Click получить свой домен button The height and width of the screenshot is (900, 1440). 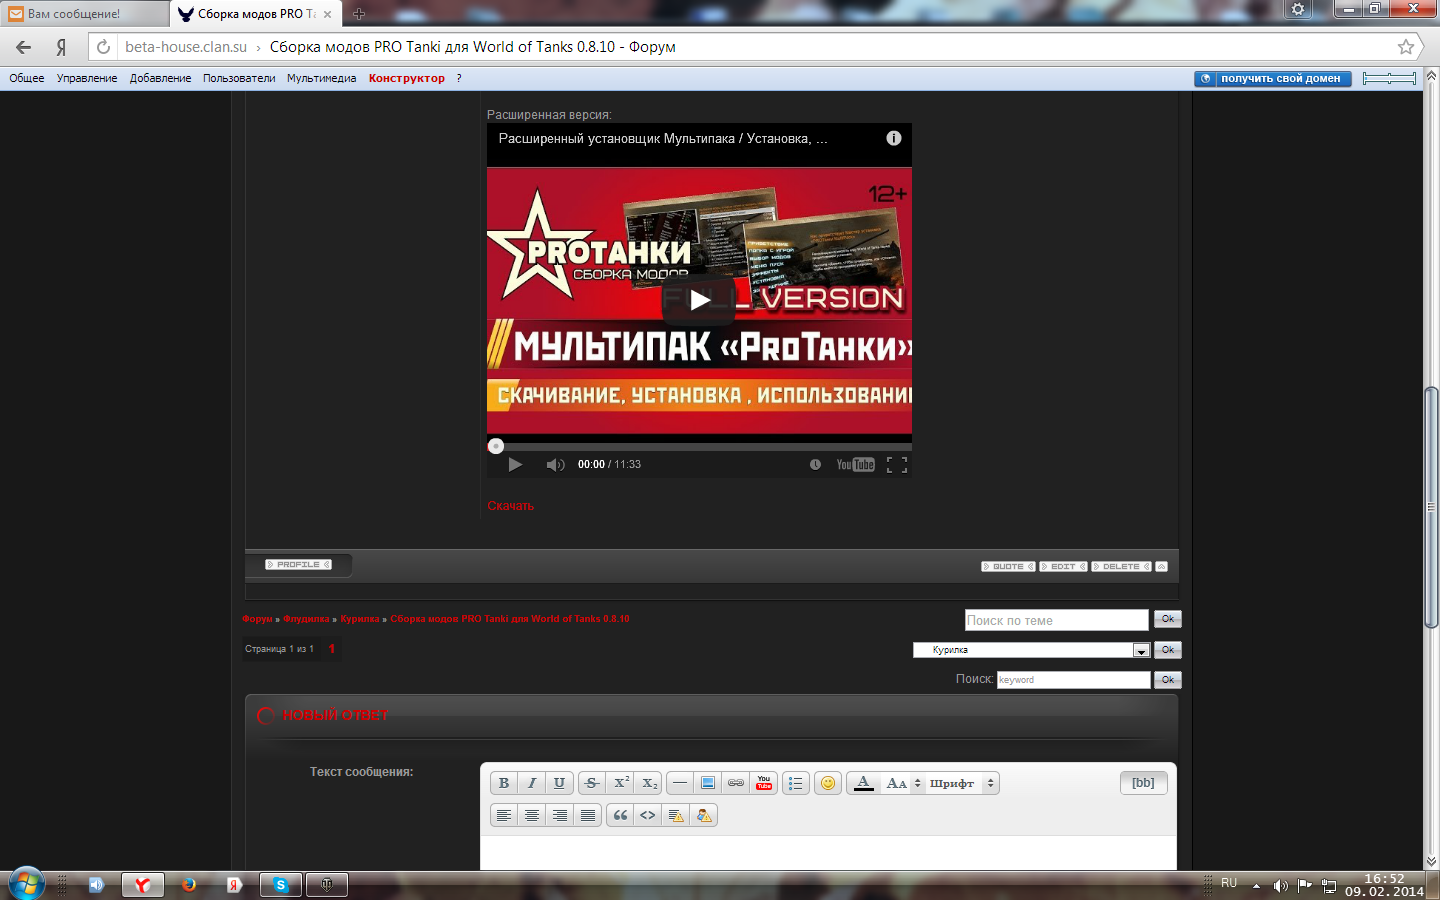pyautogui.click(x=1273, y=78)
